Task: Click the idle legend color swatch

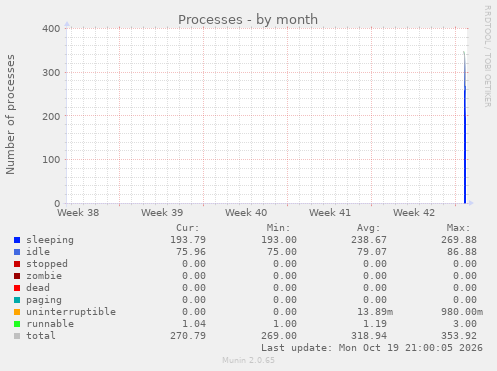Action: (x=17, y=252)
